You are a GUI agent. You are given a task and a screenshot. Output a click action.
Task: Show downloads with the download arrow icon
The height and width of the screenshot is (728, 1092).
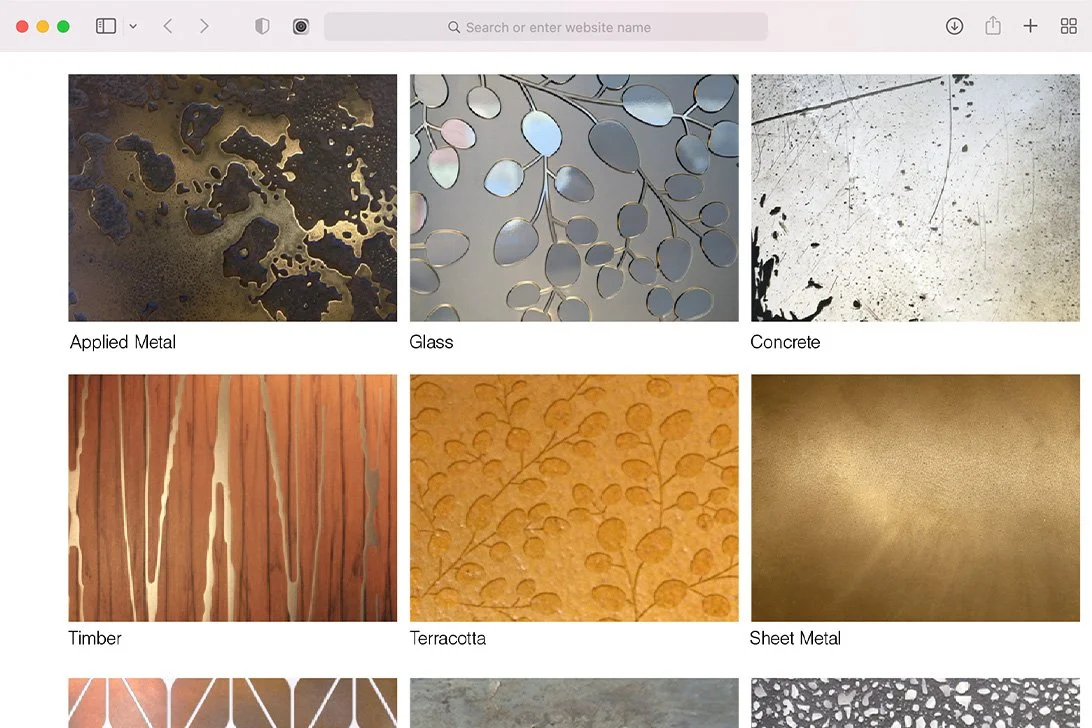954,26
